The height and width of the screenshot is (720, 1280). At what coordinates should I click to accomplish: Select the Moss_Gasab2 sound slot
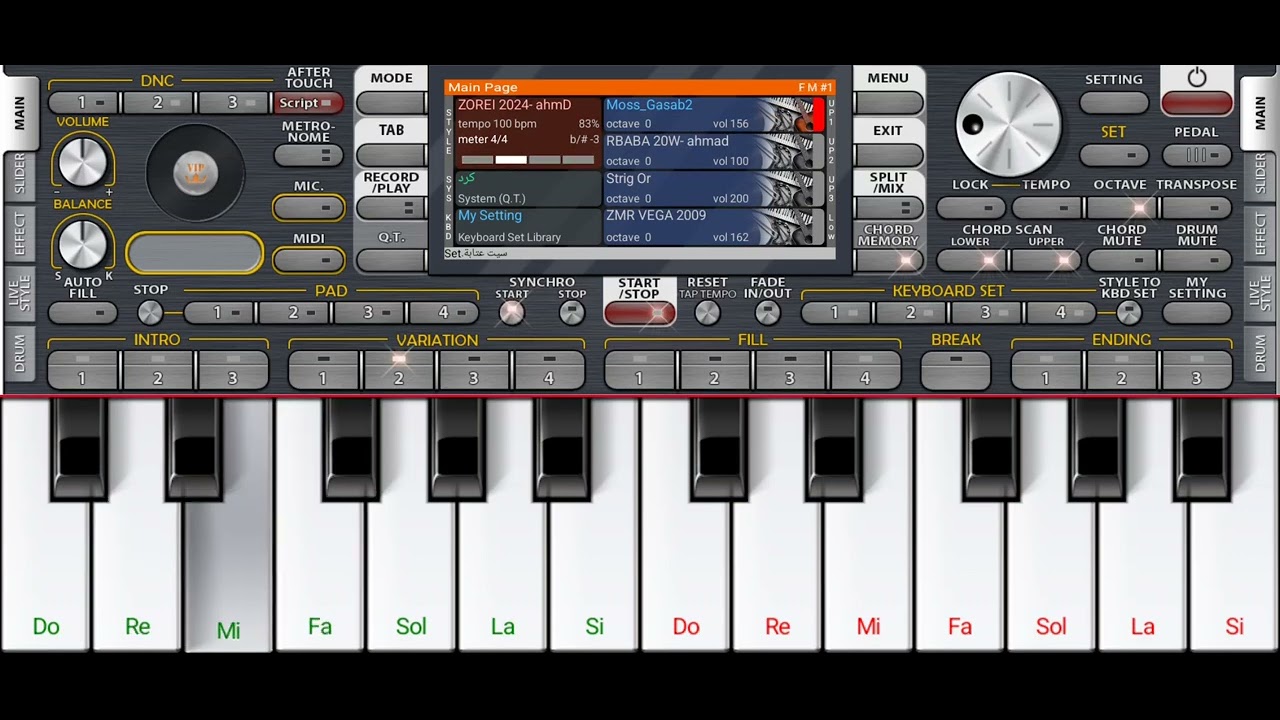[x=714, y=115]
